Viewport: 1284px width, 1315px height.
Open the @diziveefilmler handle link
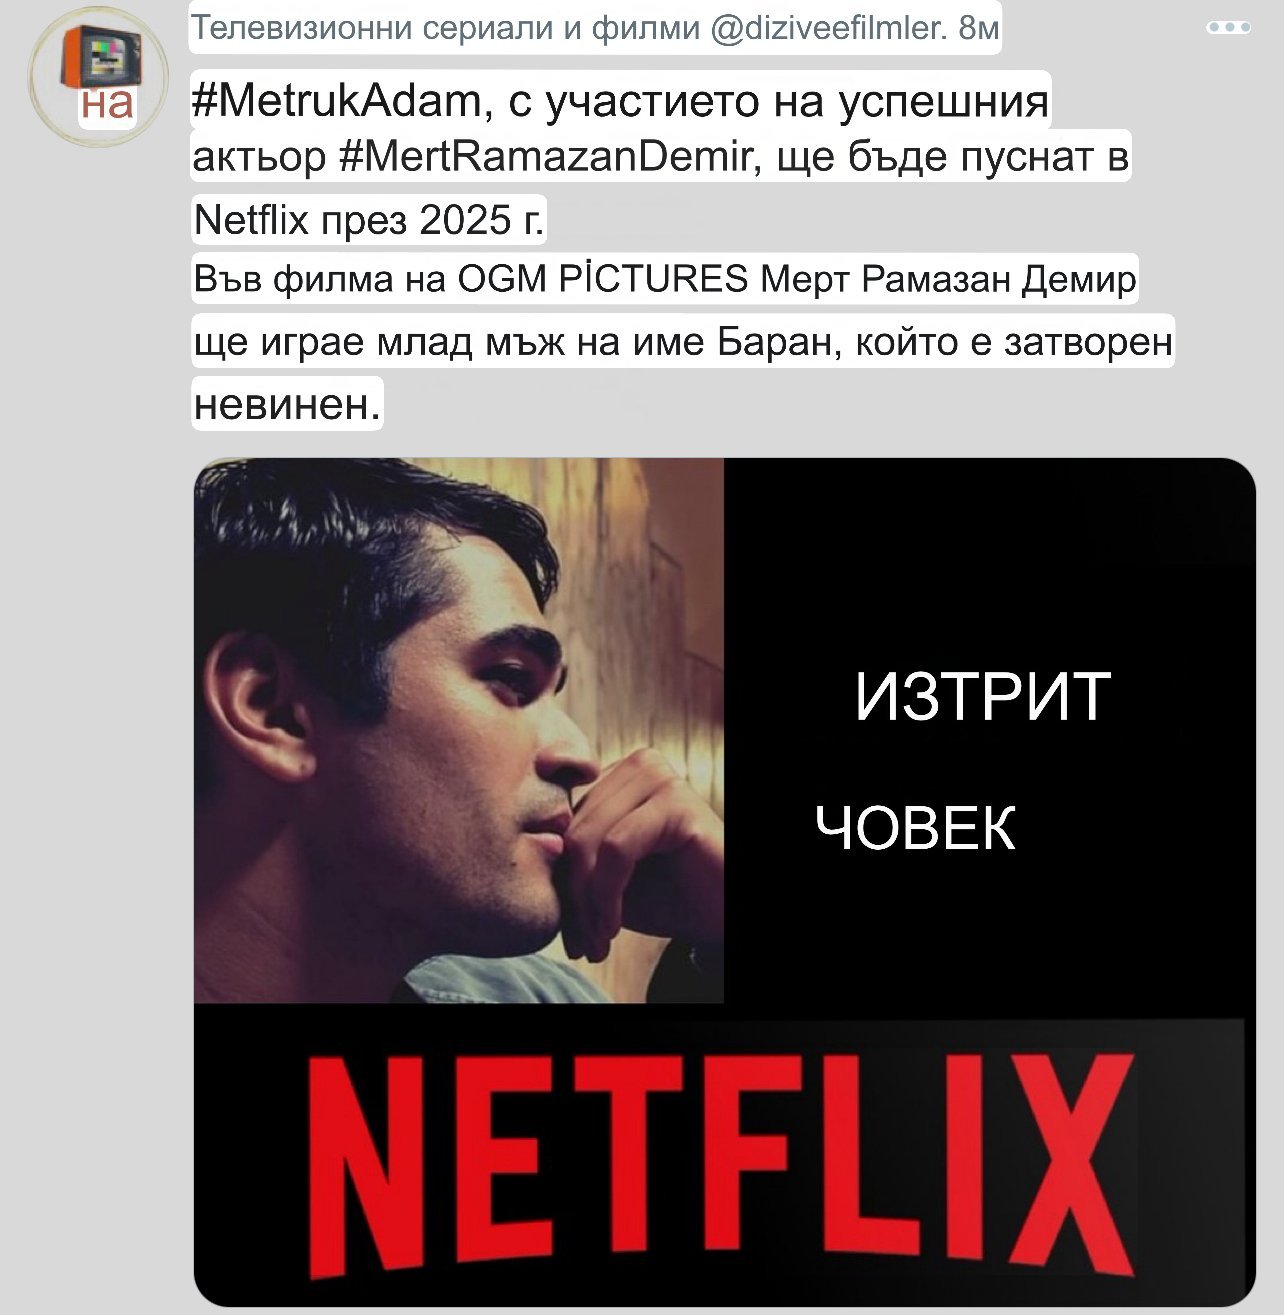(827, 28)
